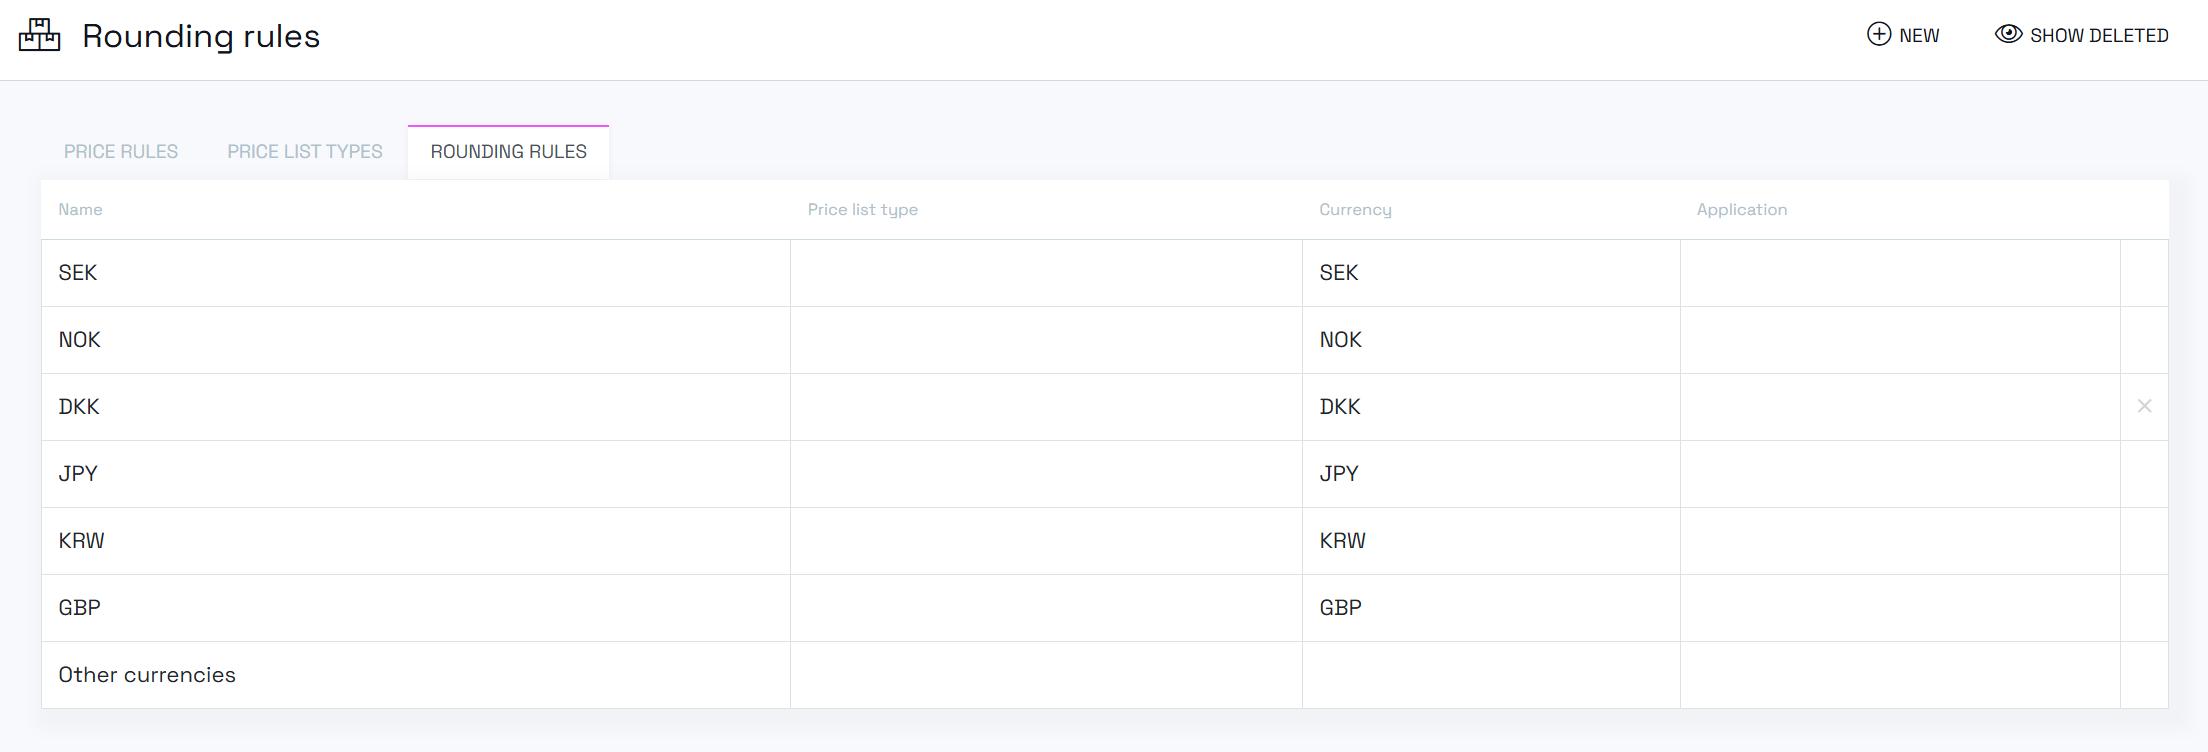
Task: Open the SEK rounding rule name
Action: (x=78, y=273)
